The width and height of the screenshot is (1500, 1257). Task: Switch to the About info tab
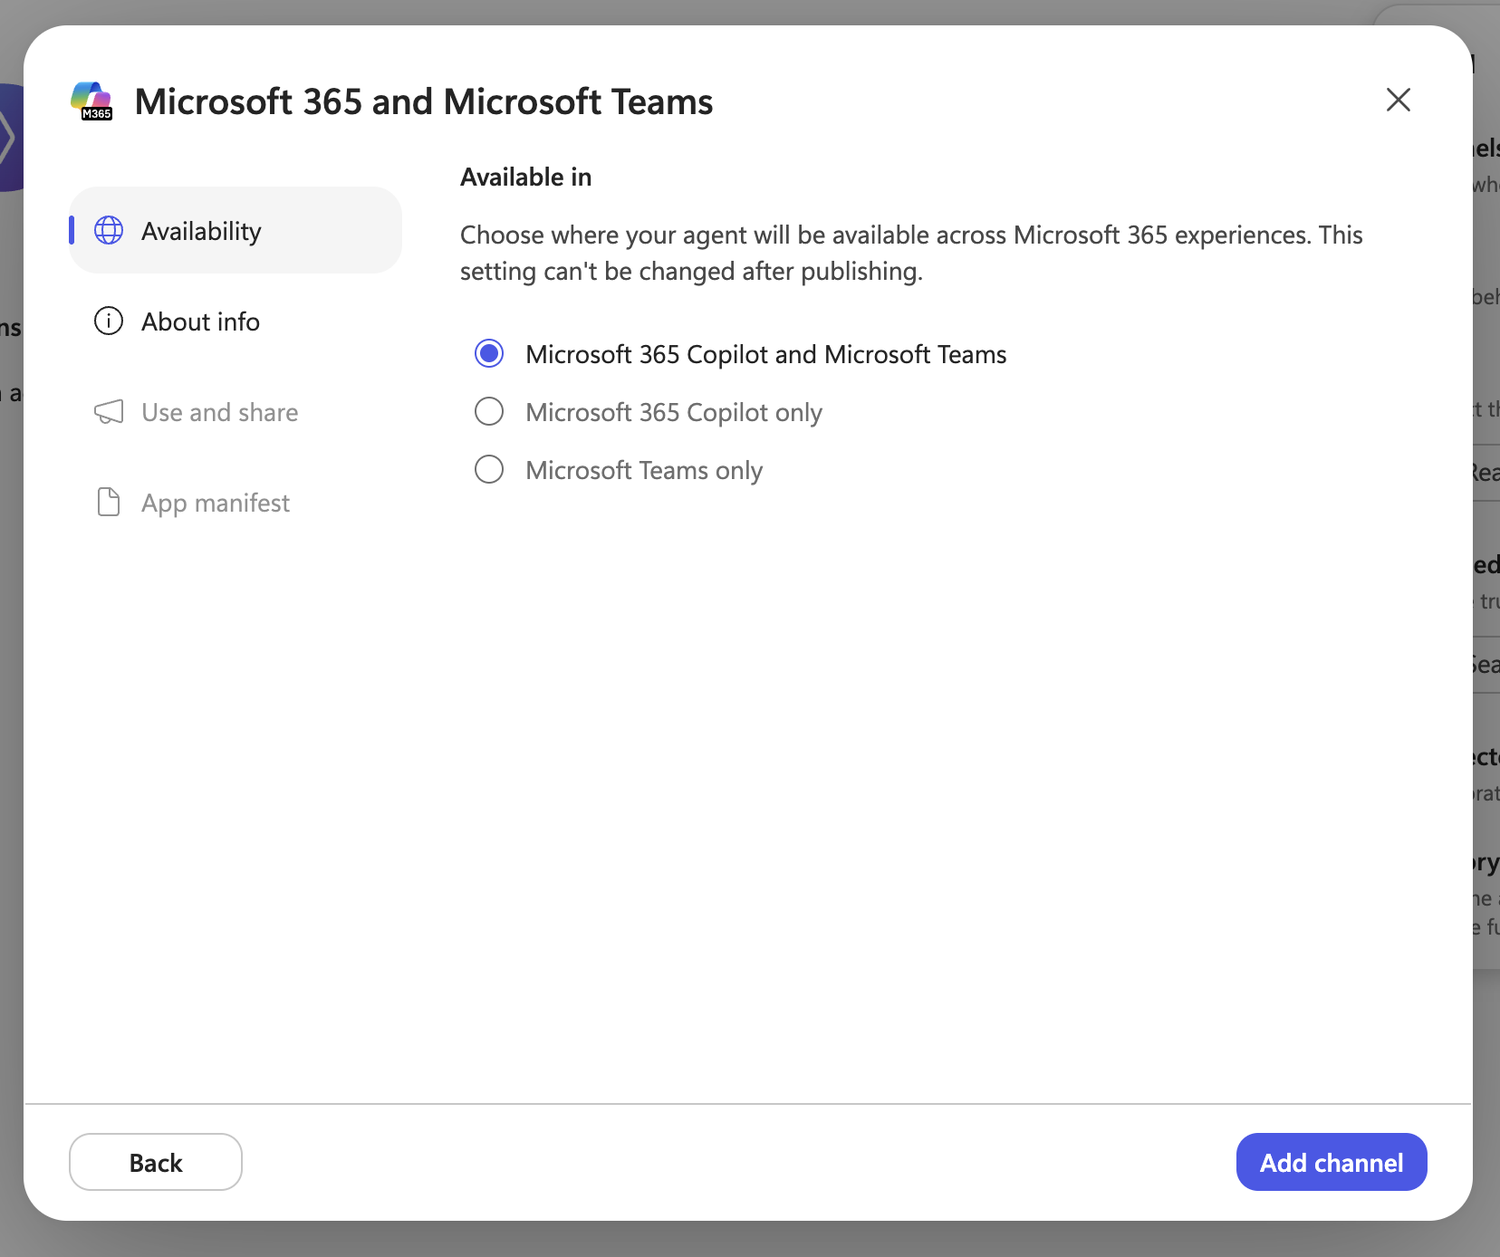click(235, 321)
